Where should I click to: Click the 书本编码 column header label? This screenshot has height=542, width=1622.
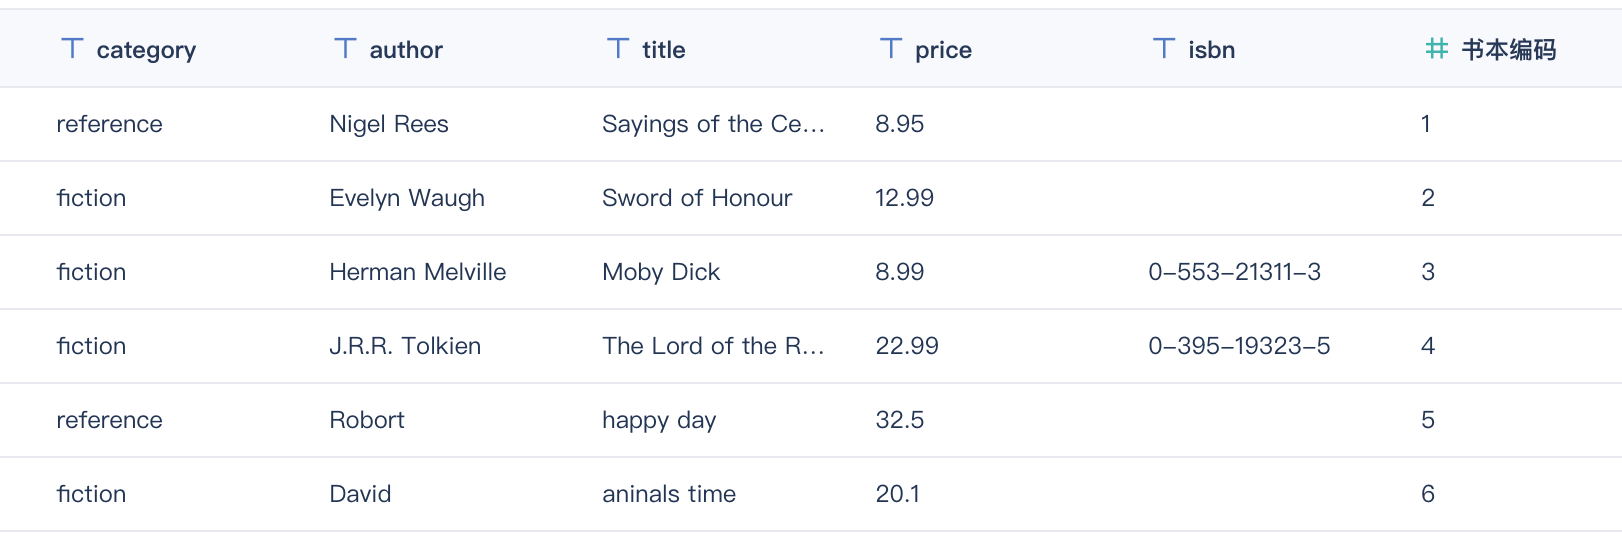(1508, 50)
